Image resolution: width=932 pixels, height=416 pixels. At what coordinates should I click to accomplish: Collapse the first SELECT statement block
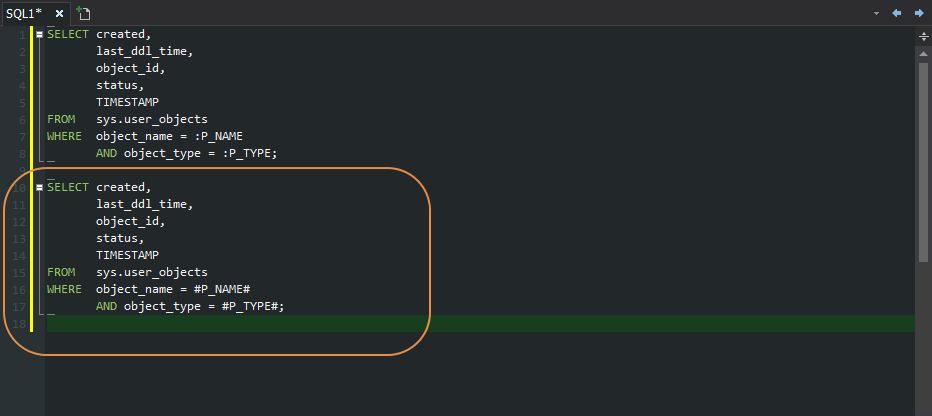(x=40, y=34)
